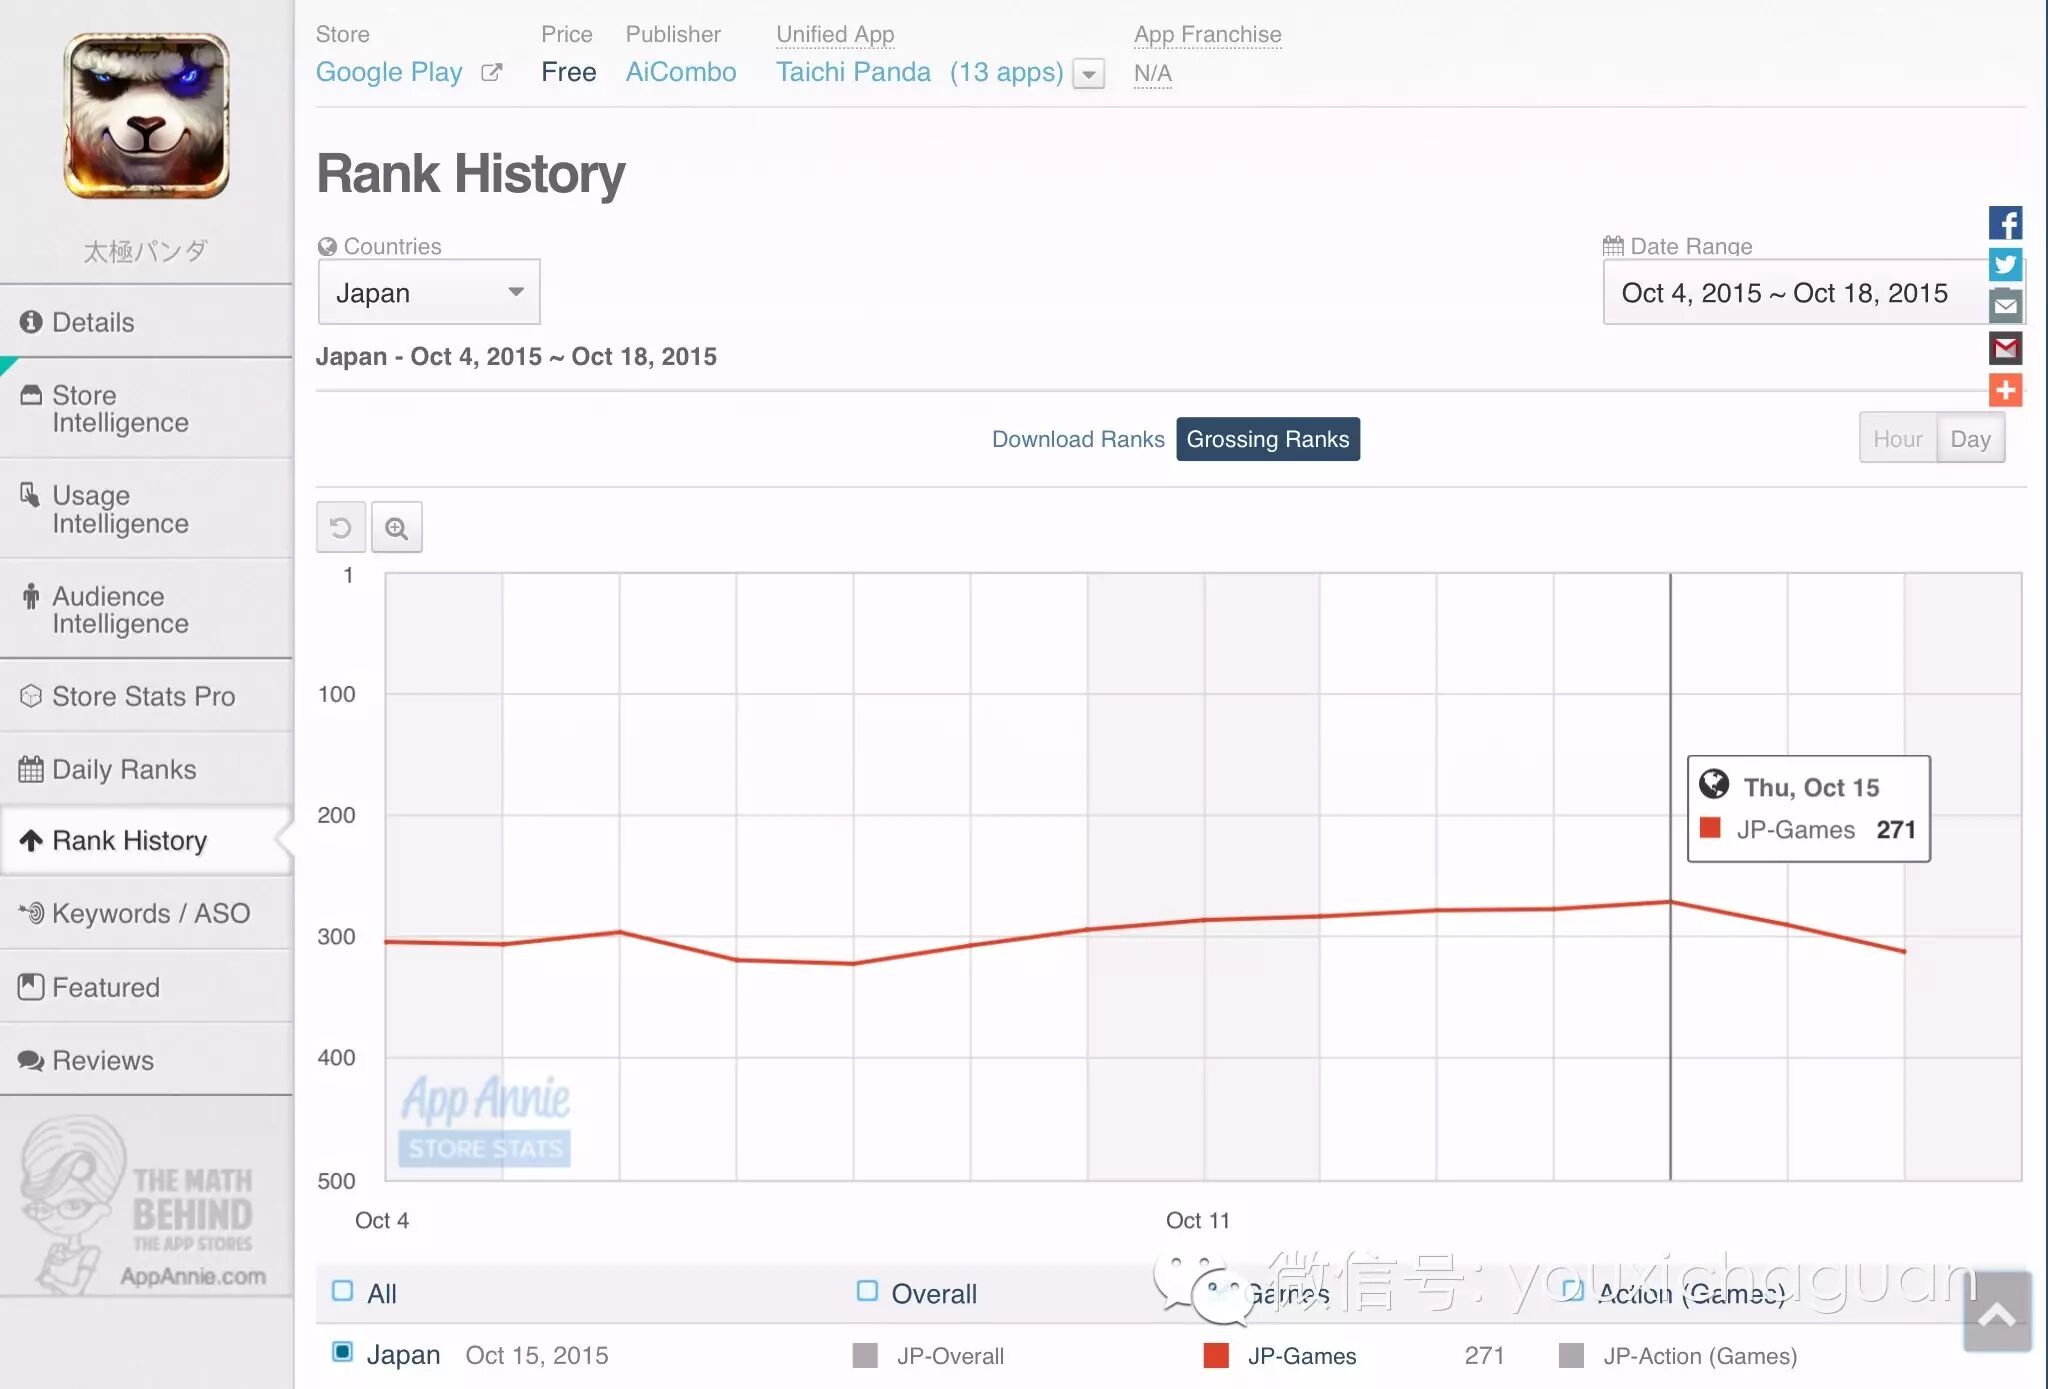Click the magnifier zoom chart icon
The image size is (2048, 1389).
click(397, 528)
